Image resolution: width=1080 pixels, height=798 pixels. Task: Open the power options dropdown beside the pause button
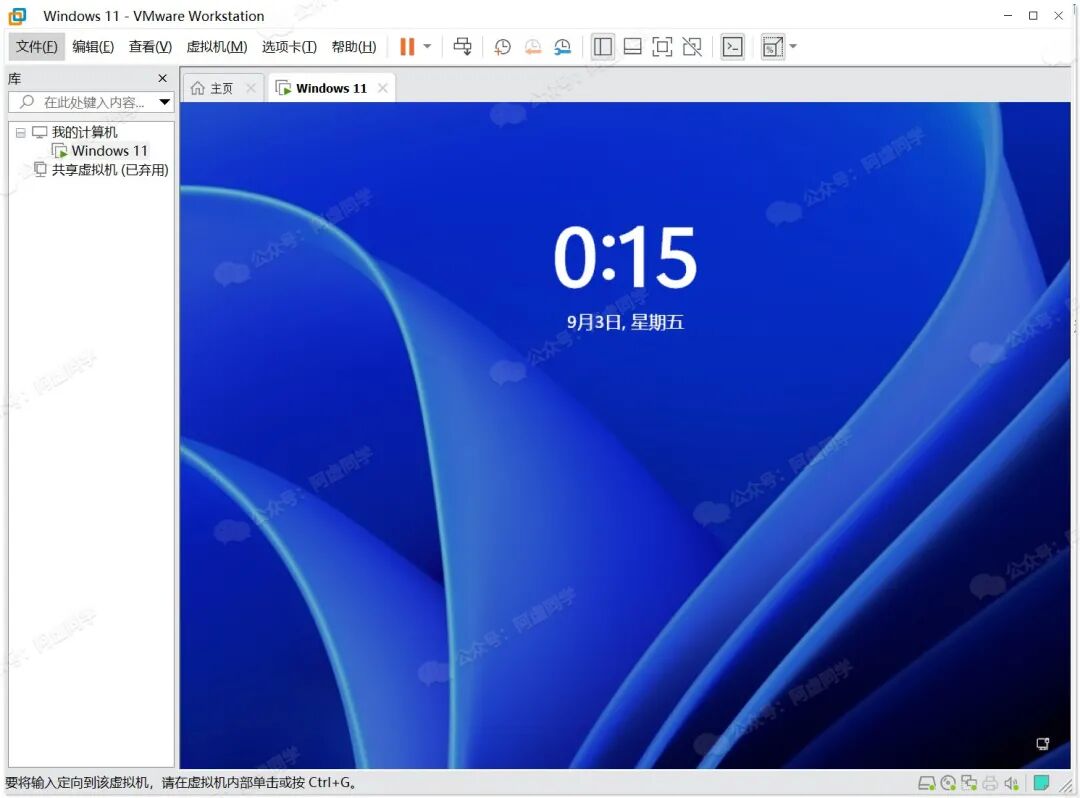427,47
